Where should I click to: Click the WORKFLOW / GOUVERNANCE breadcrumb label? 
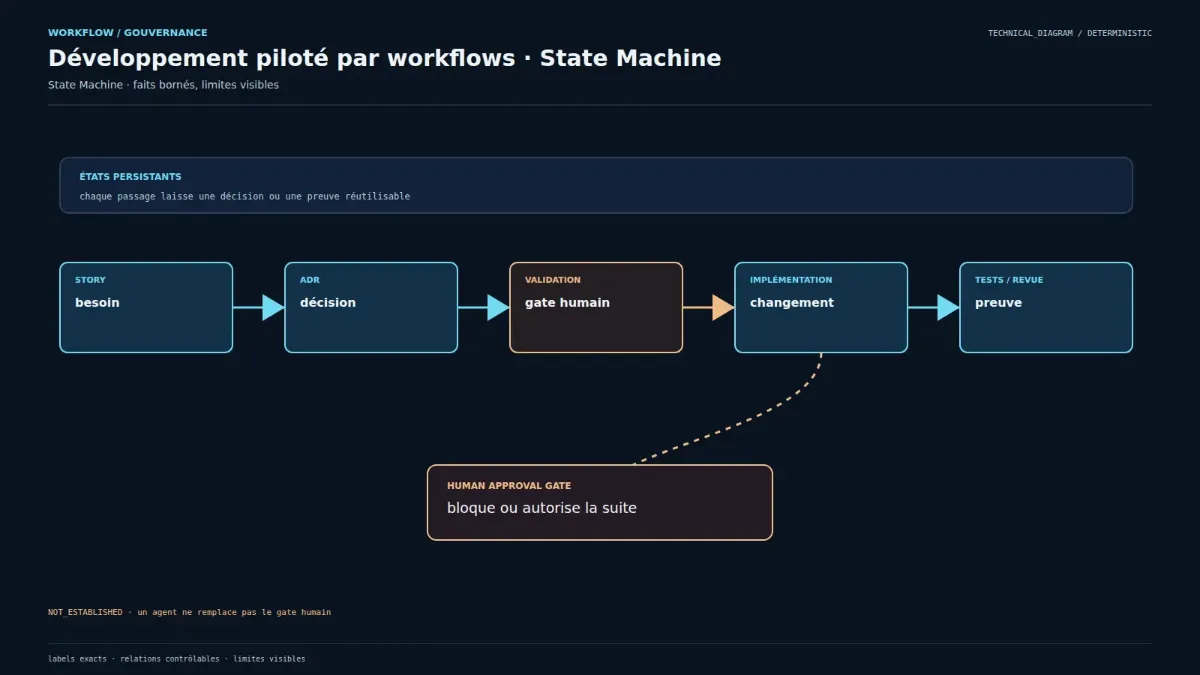[x=128, y=33]
